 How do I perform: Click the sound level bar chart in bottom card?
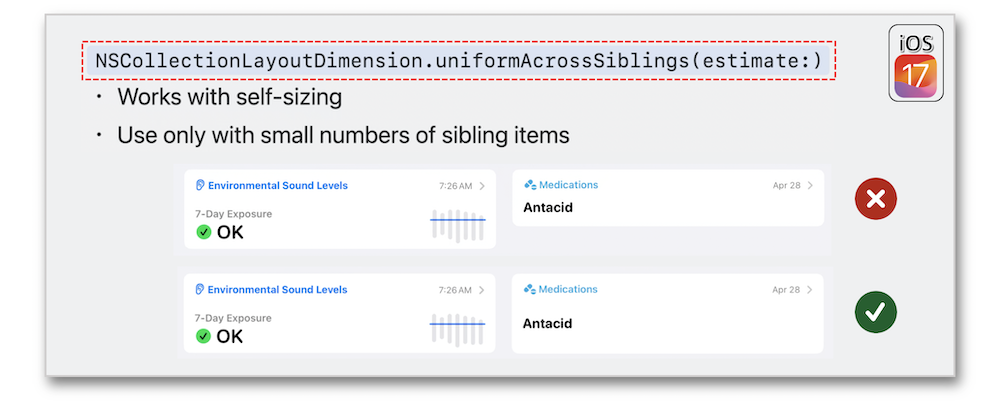point(457,329)
